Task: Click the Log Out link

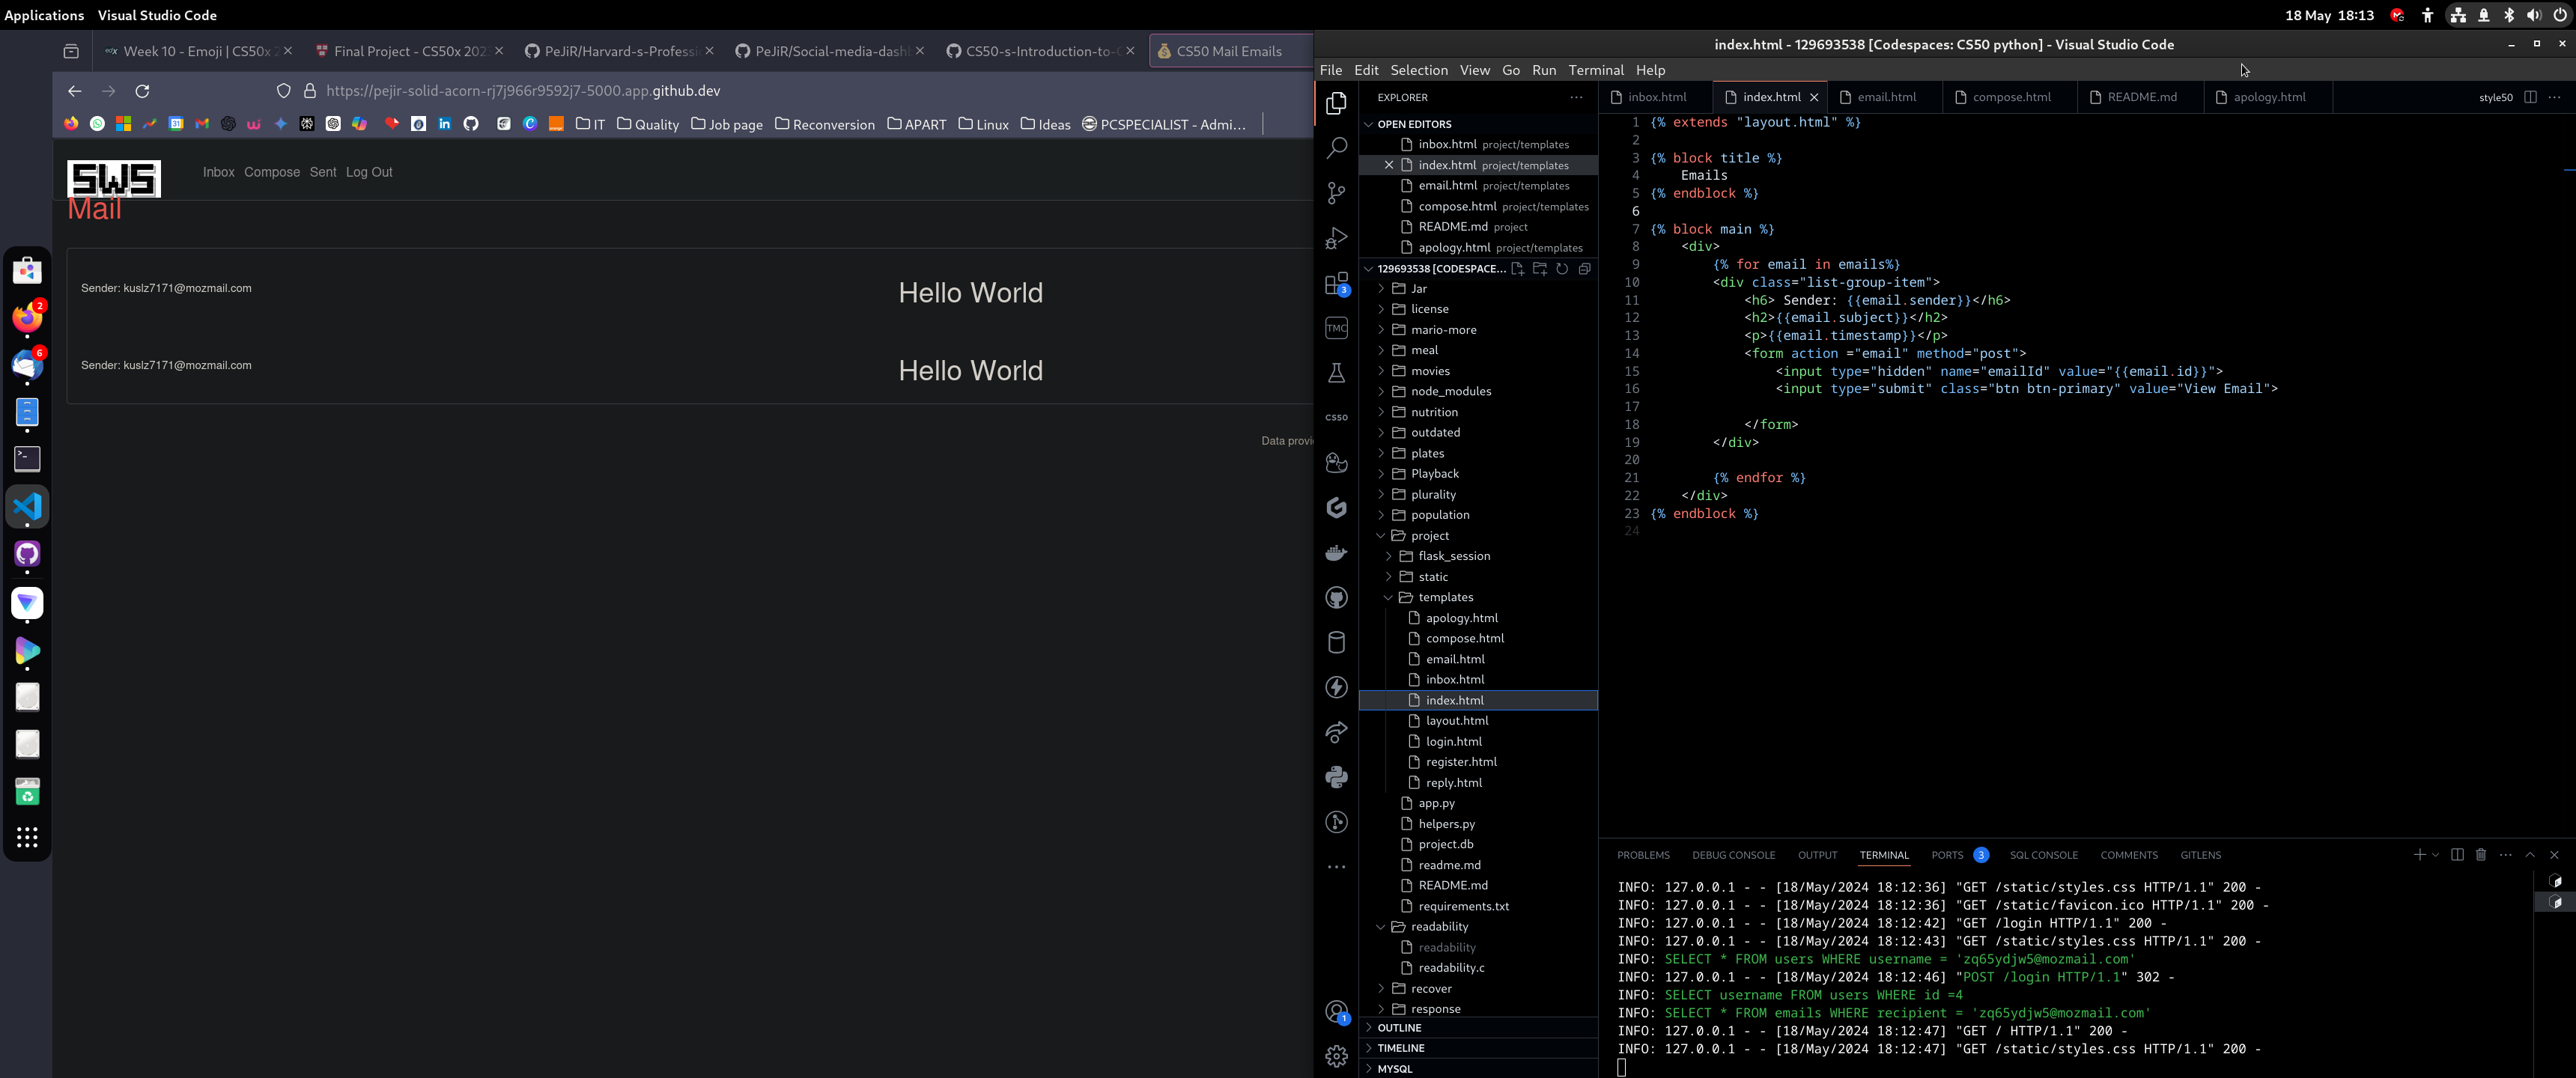Action: click(369, 172)
